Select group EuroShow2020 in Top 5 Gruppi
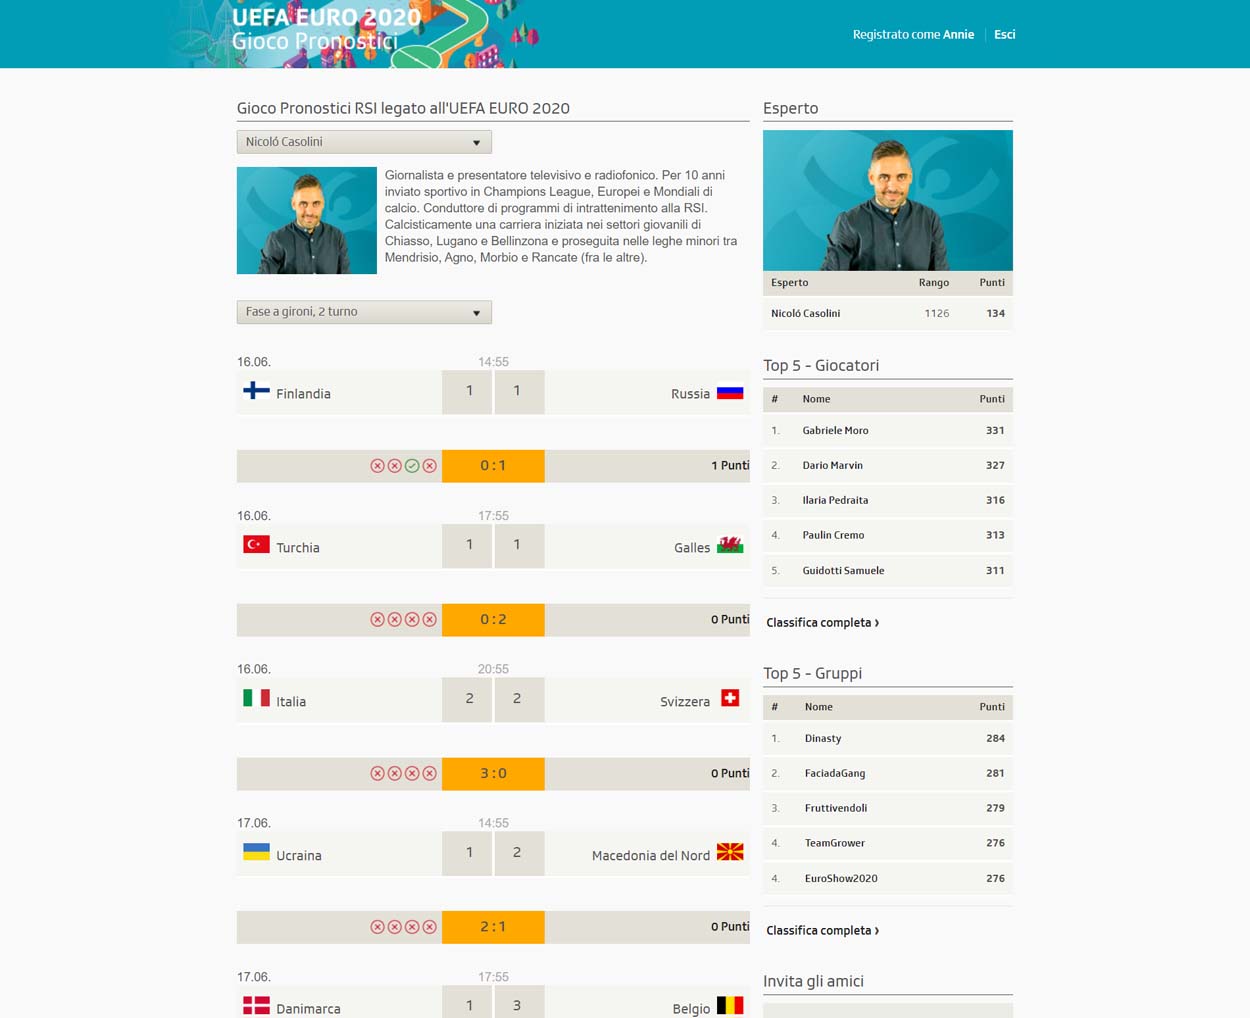 (841, 878)
